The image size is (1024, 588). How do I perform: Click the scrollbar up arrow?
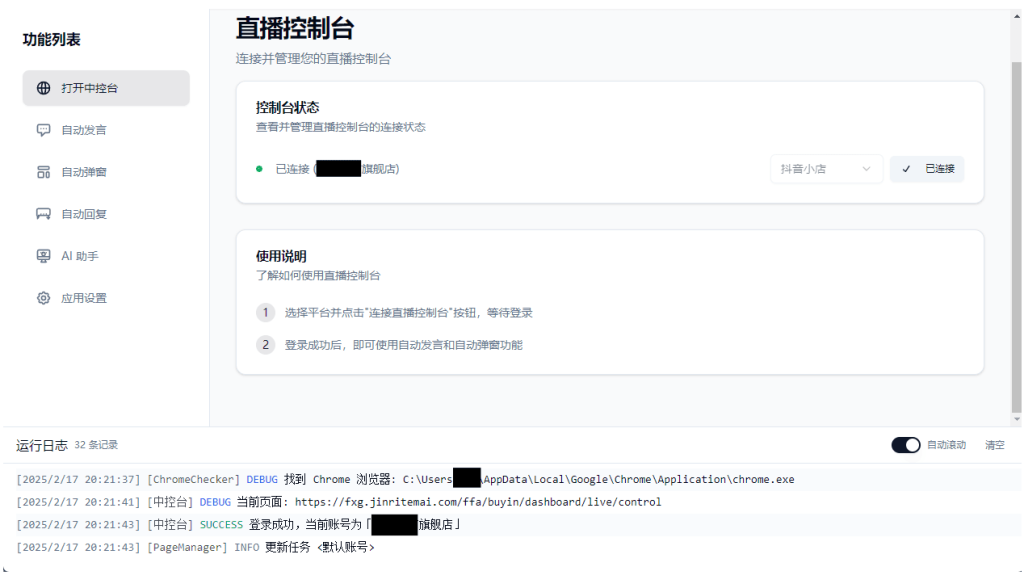1016,16
